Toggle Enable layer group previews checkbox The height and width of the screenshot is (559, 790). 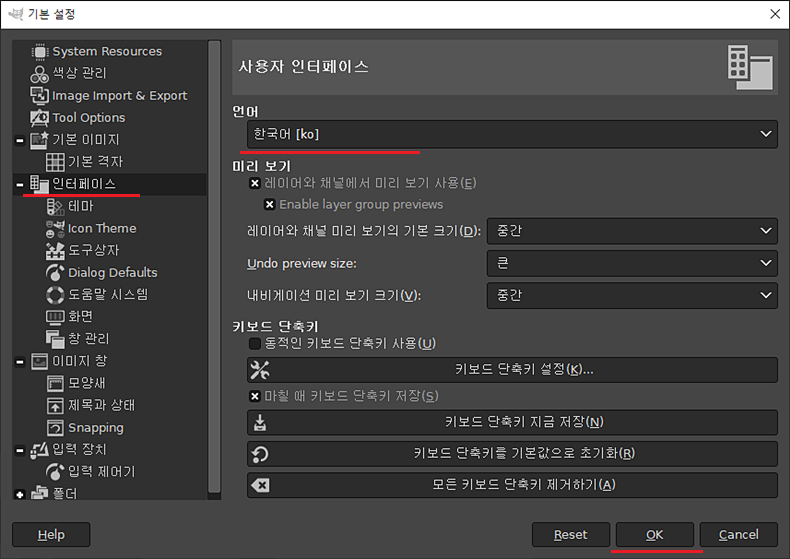click(270, 204)
